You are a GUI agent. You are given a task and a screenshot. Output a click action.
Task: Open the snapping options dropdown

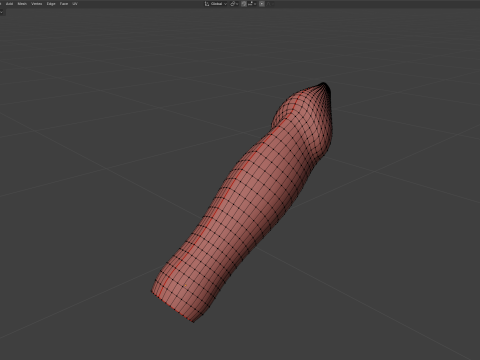[x=252, y=4]
